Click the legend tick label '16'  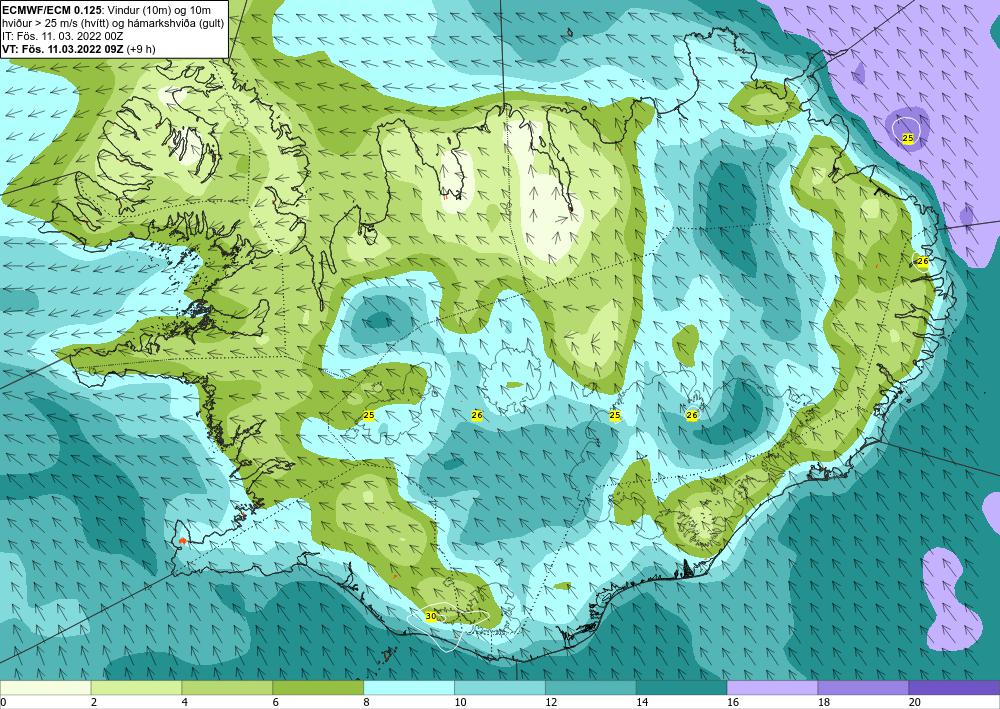pos(733,703)
